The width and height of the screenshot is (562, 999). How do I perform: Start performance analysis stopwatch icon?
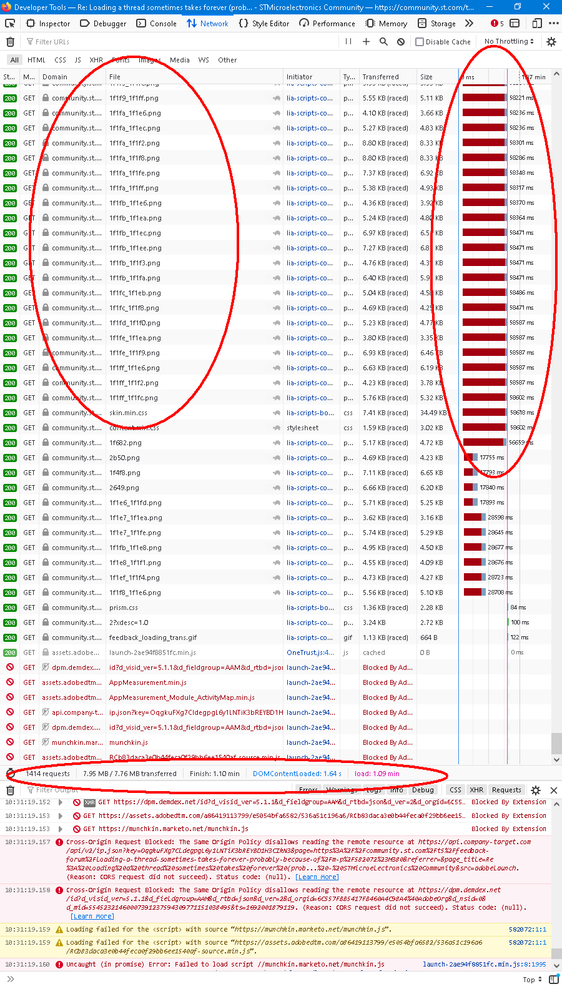[10, 773]
